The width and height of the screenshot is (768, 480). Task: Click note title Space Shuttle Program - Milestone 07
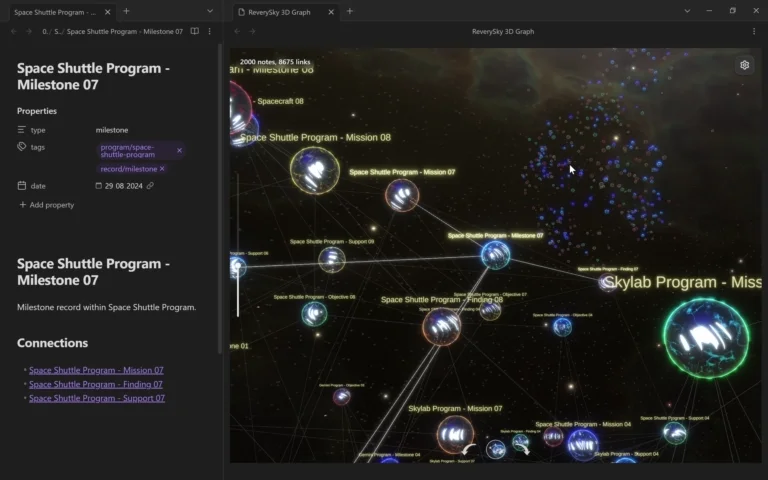click(x=94, y=76)
